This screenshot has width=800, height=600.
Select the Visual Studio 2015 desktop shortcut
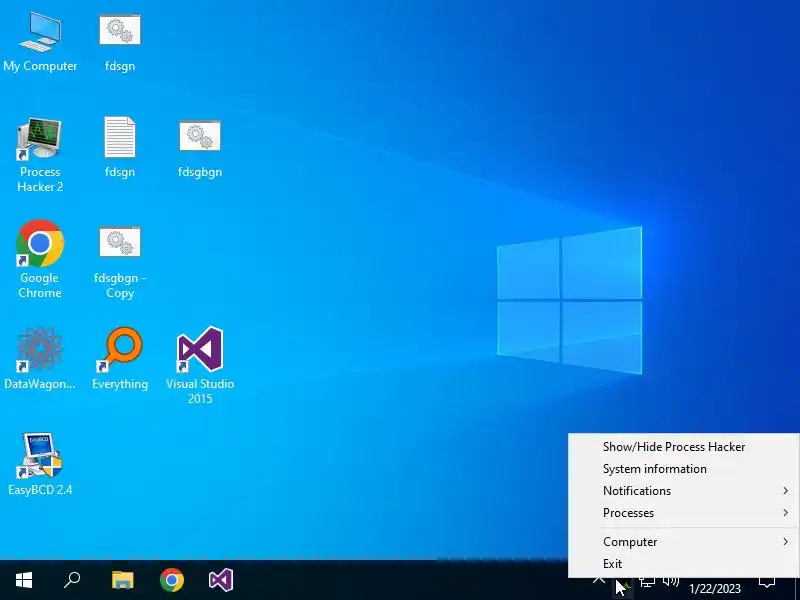[x=200, y=365]
